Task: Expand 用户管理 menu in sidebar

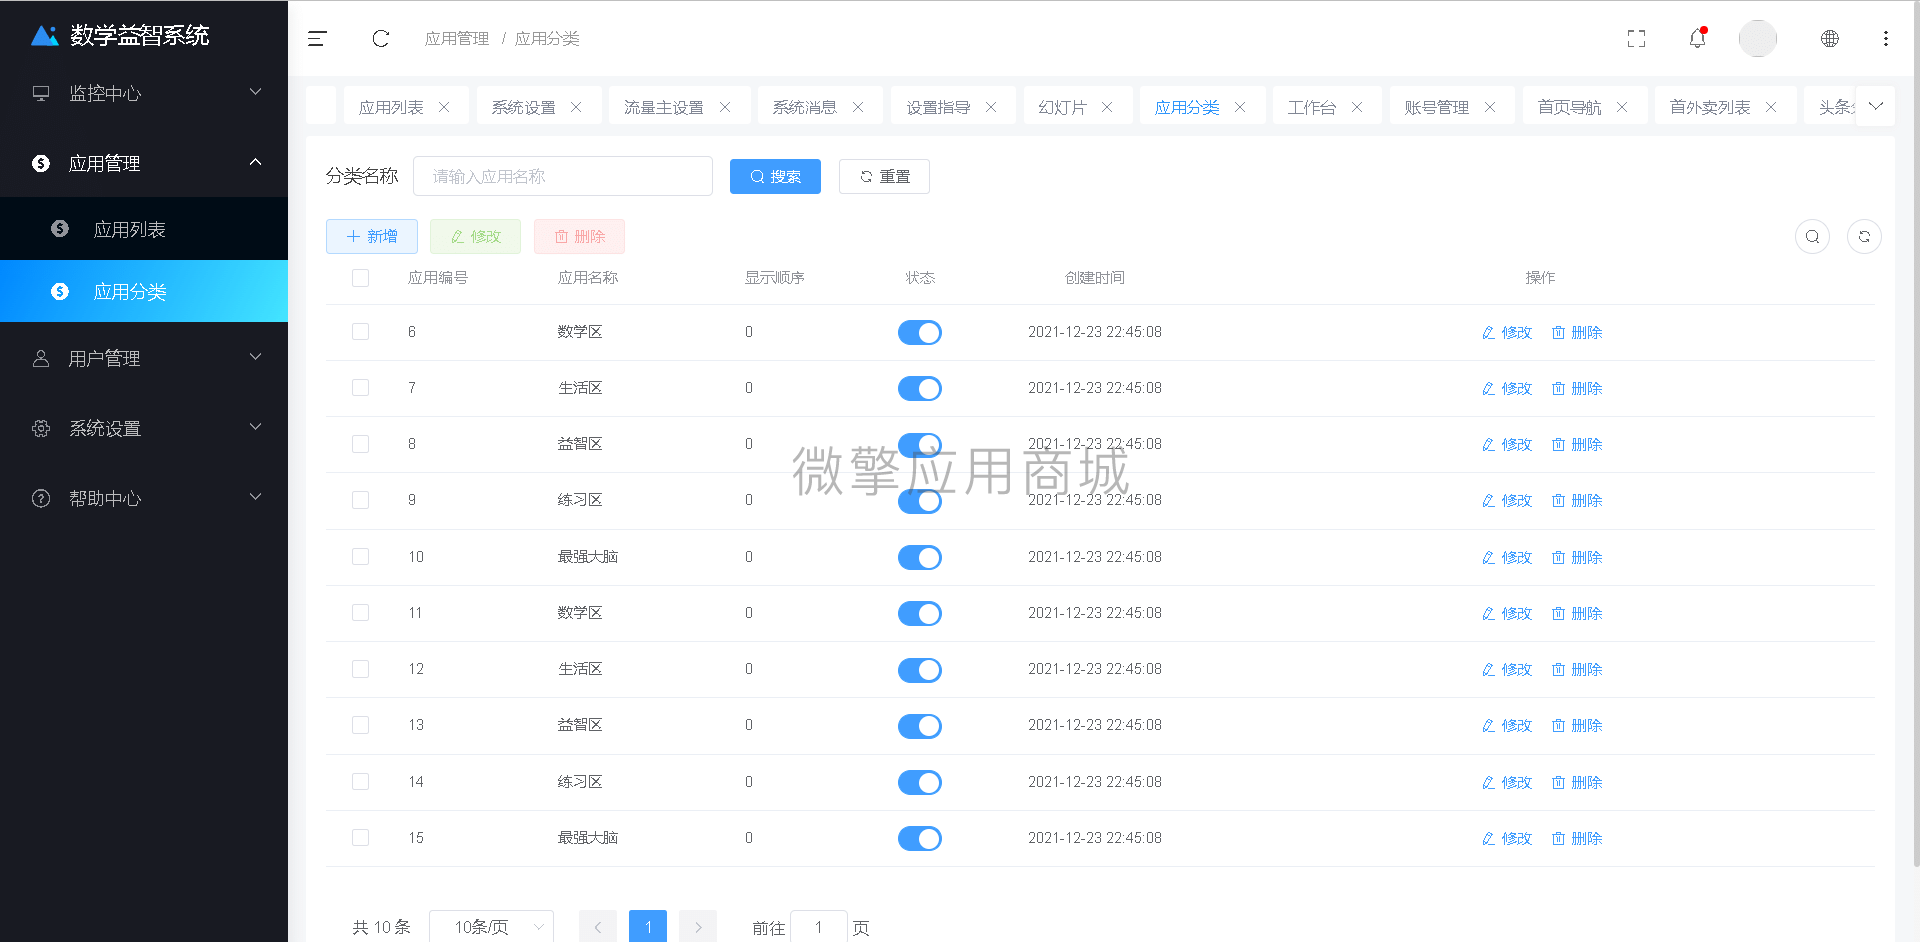Action: (x=144, y=358)
